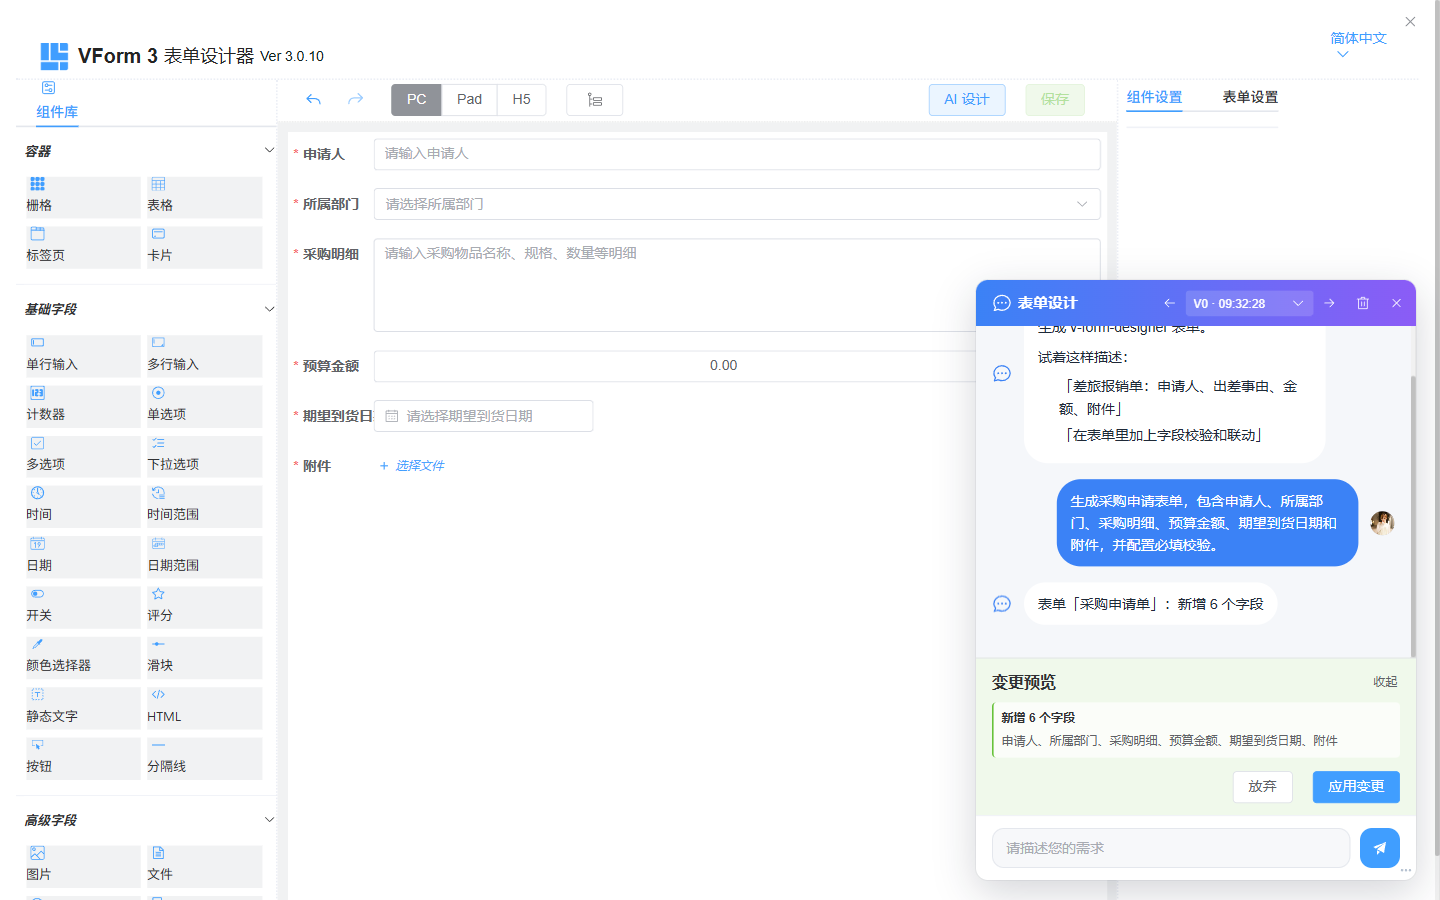Image resolution: width=1440 pixels, height=900 pixels.
Task: Pick the 开关 switch component
Action: pyautogui.click(x=83, y=607)
